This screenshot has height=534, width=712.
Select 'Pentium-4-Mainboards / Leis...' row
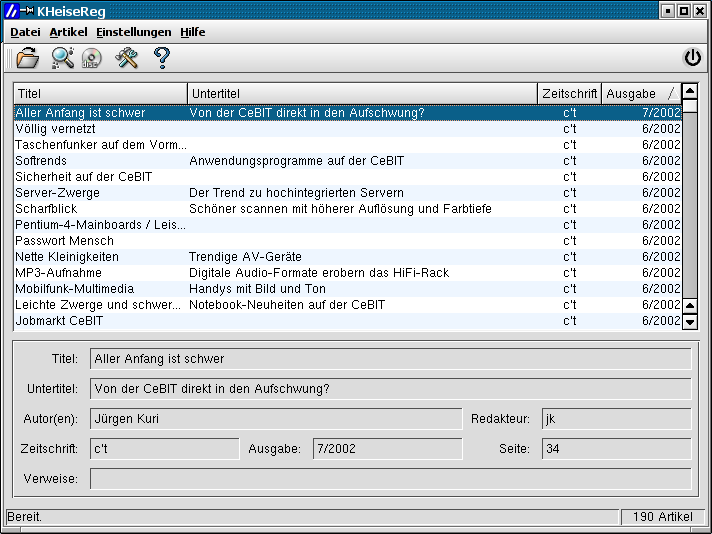pyautogui.click(x=348, y=225)
